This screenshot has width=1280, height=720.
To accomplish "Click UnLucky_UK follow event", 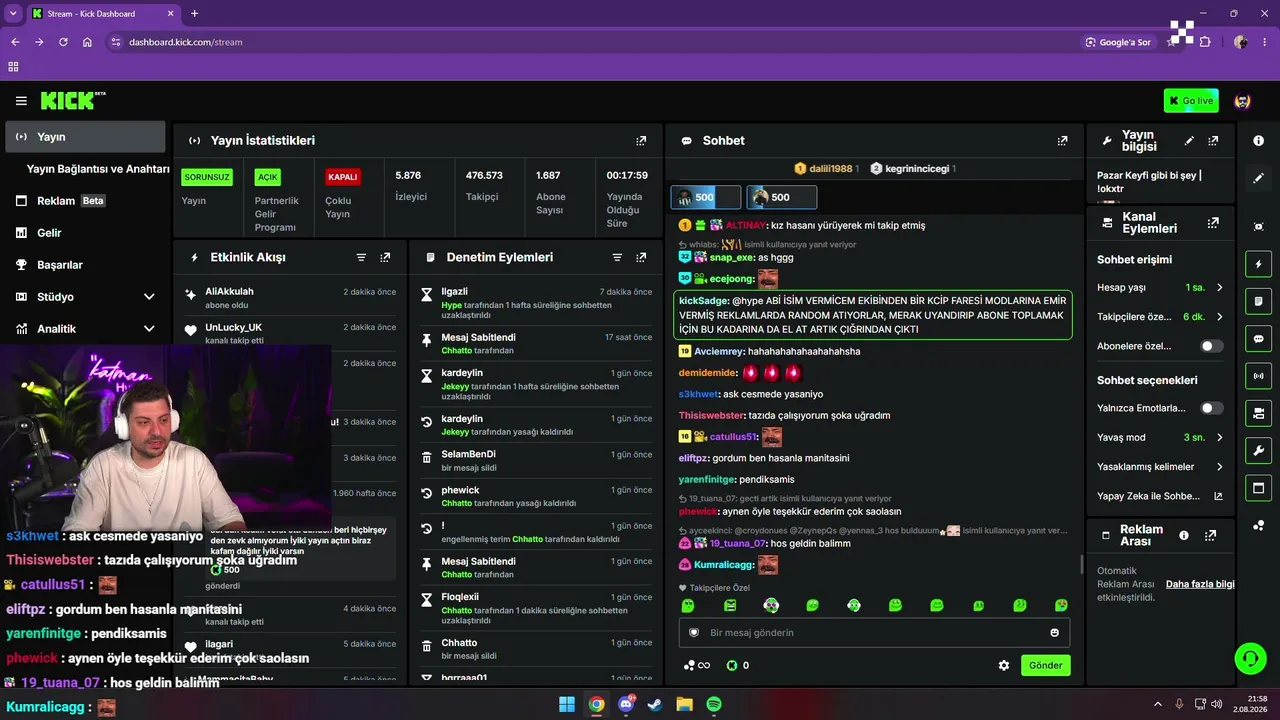I will click(291, 333).
